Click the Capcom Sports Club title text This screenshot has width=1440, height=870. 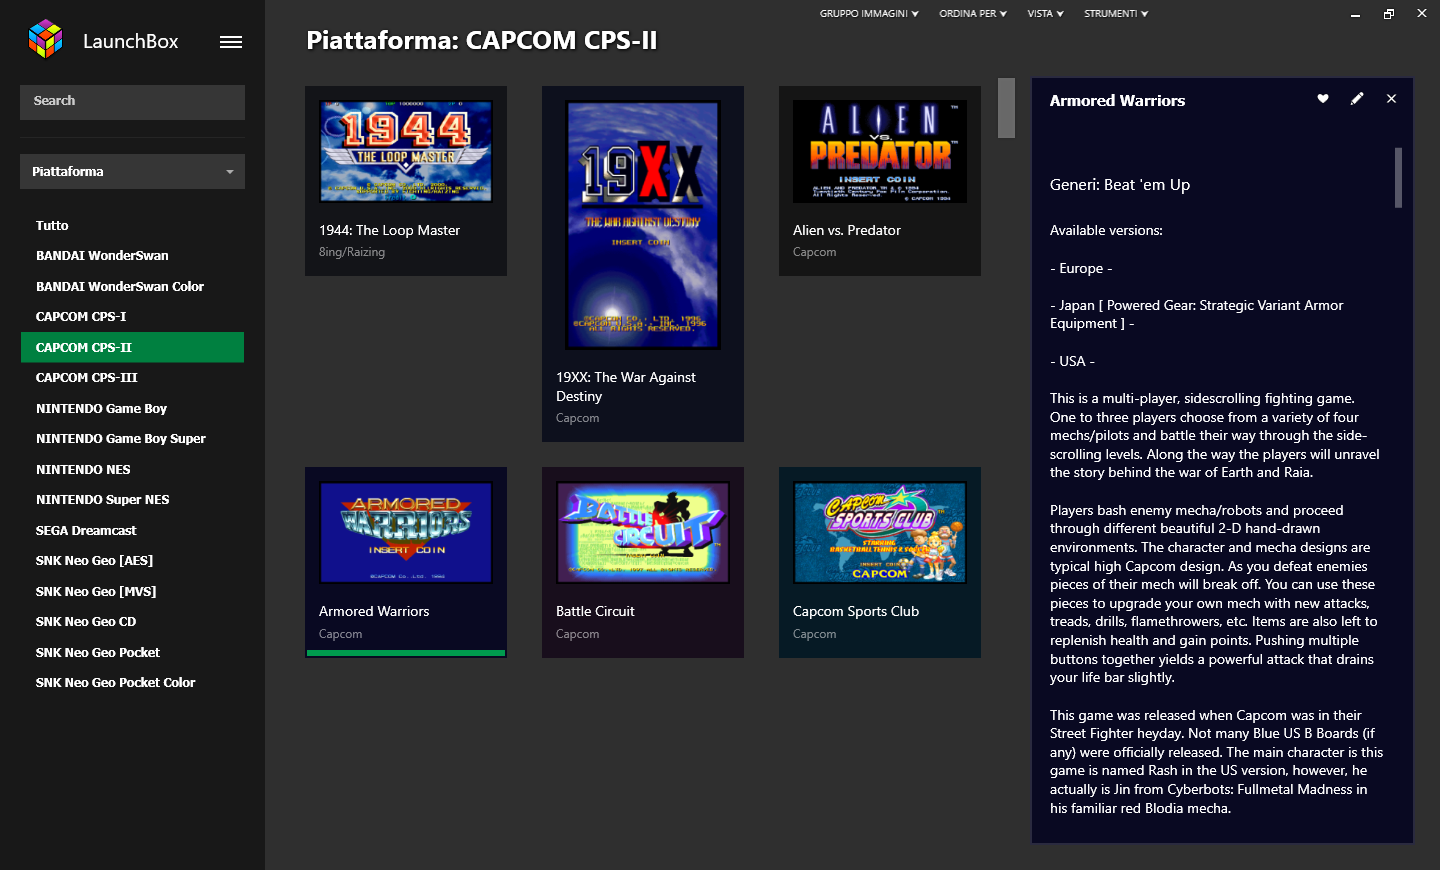[856, 612]
